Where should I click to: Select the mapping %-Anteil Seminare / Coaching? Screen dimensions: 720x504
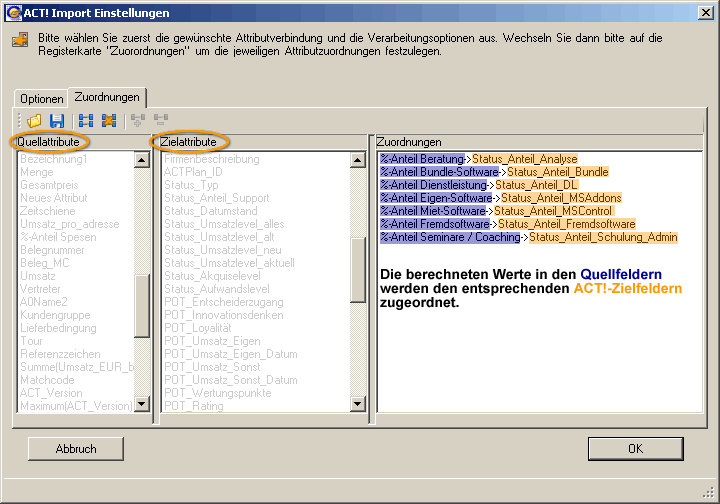click(529, 237)
